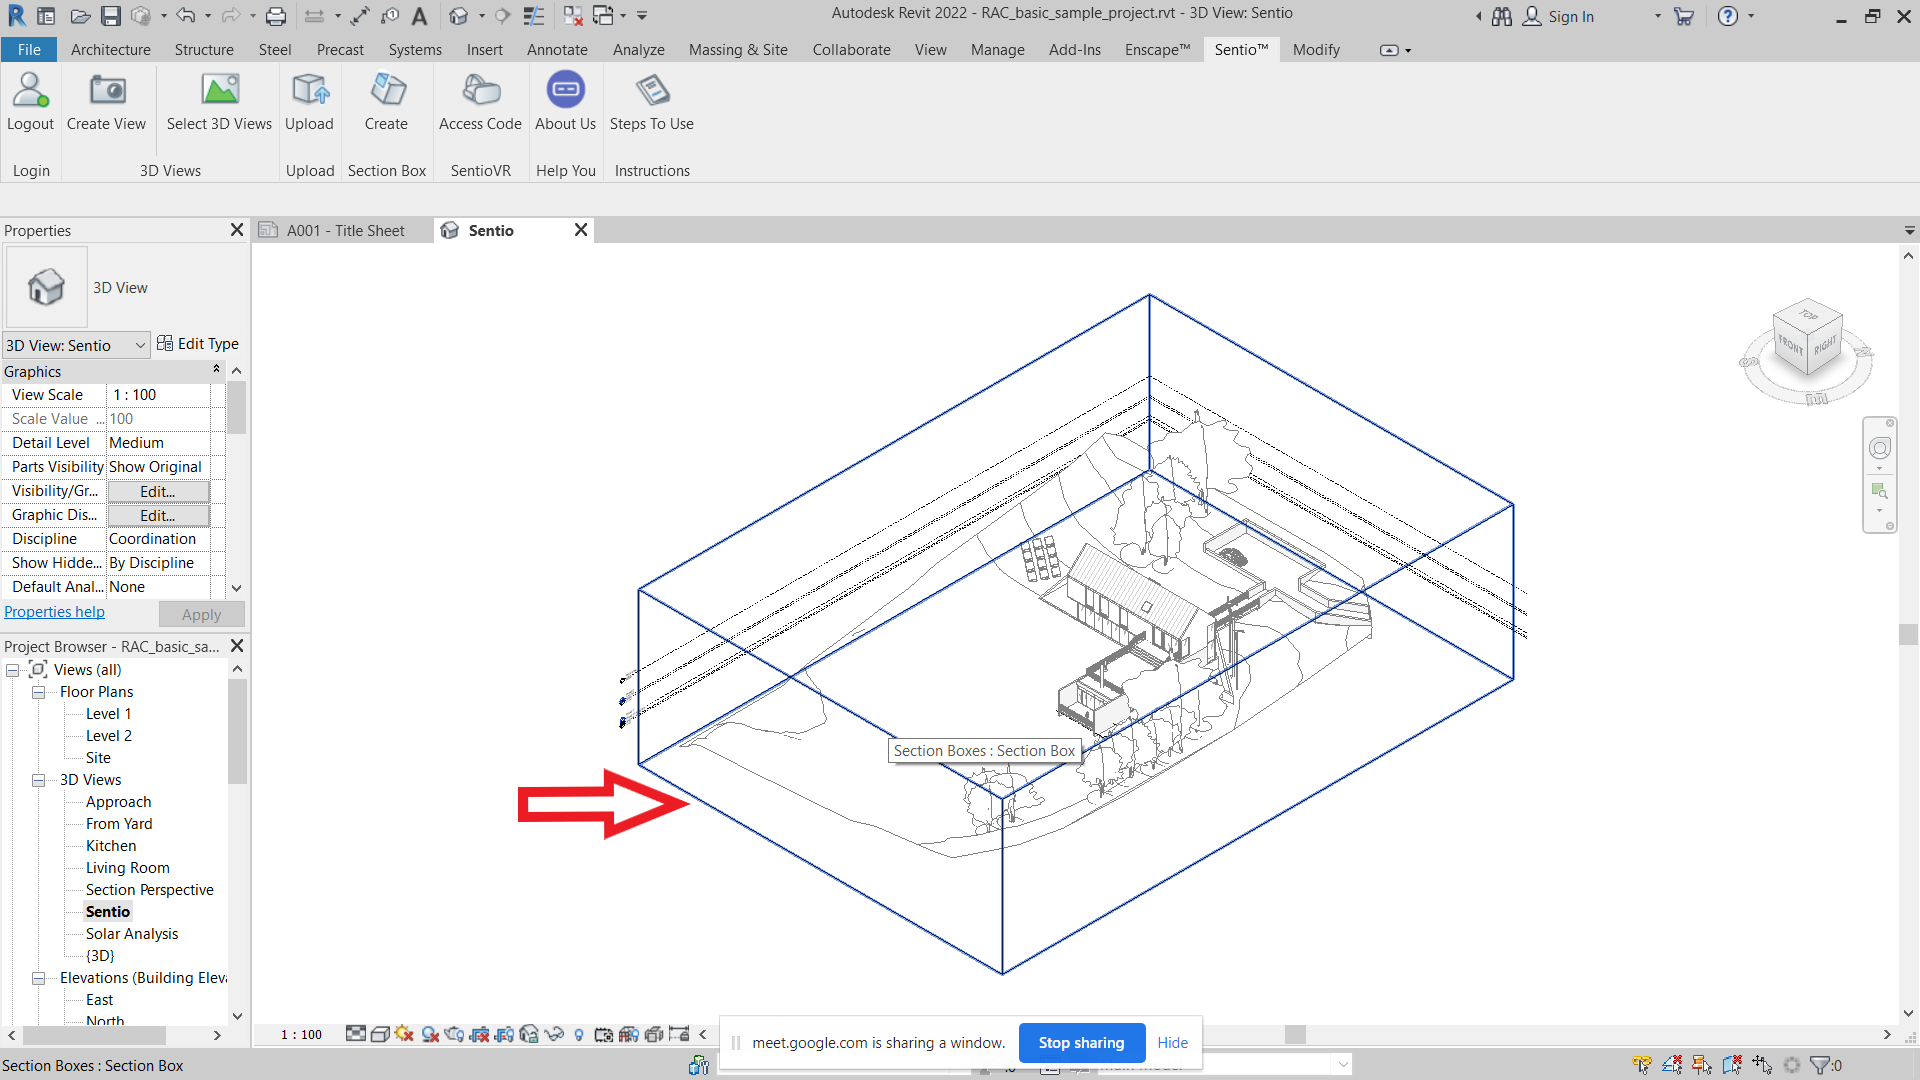Click the Create View camera icon
Image resolution: width=1920 pixels, height=1080 pixels.
107,91
